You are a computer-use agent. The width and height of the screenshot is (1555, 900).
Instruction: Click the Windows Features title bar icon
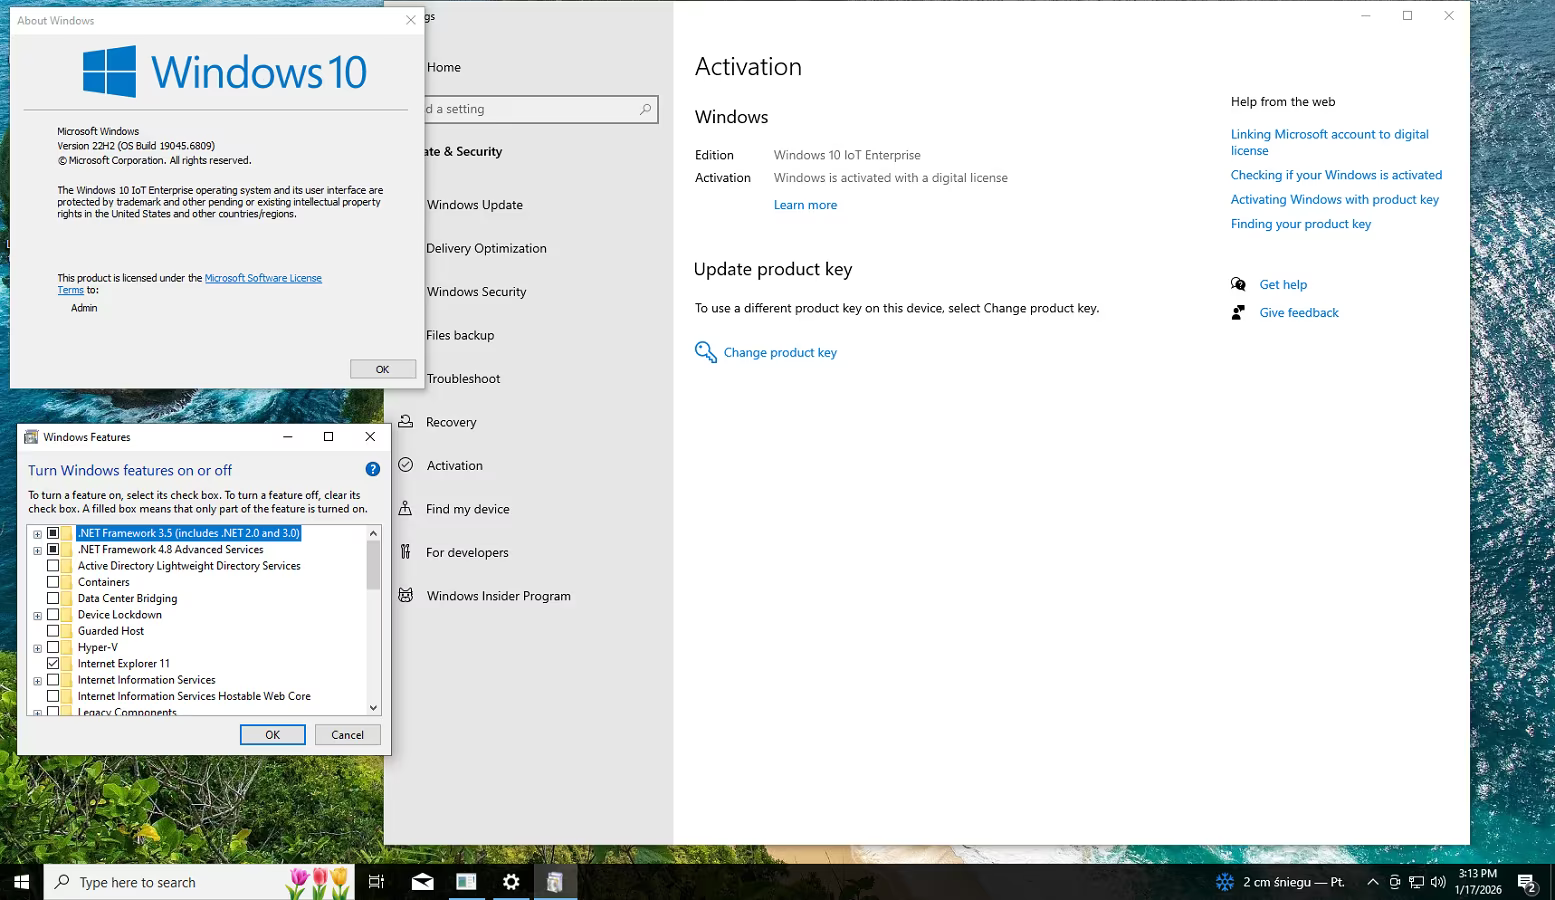[x=31, y=437]
